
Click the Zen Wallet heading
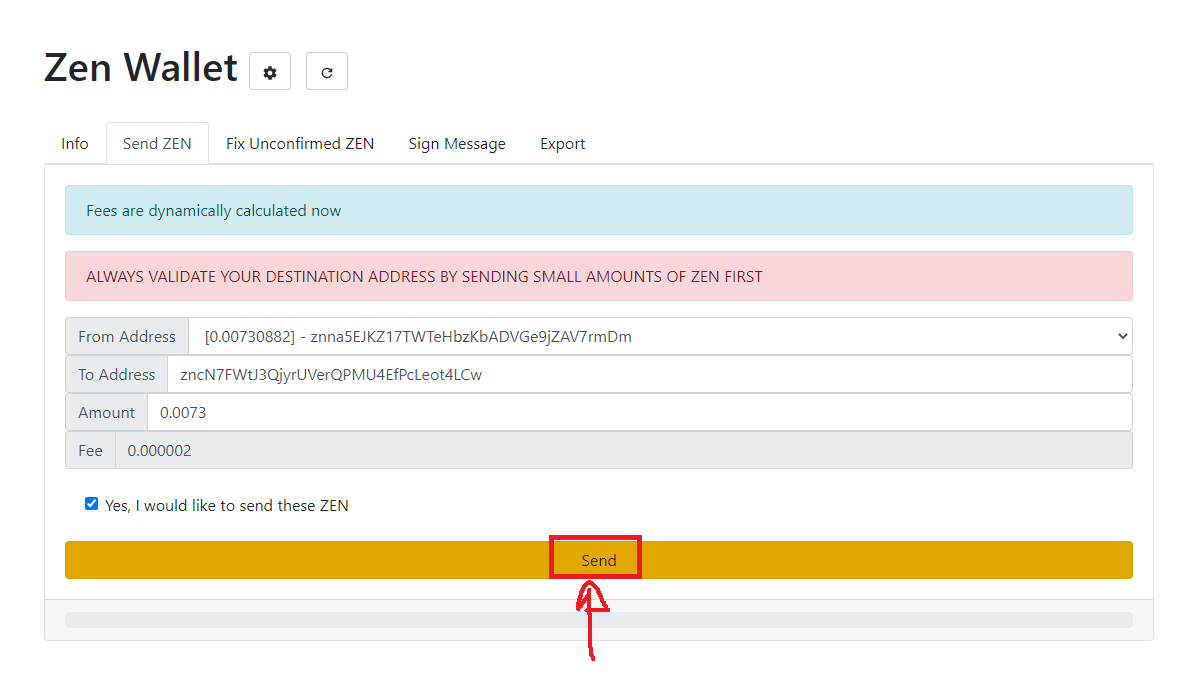(x=141, y=68)
